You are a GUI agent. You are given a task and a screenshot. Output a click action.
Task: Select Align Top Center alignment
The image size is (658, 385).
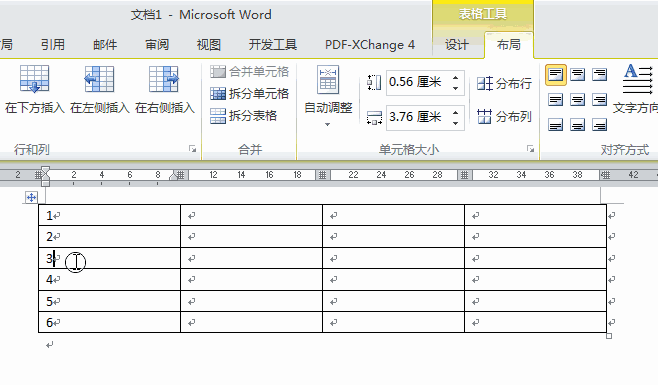point(578,75)
